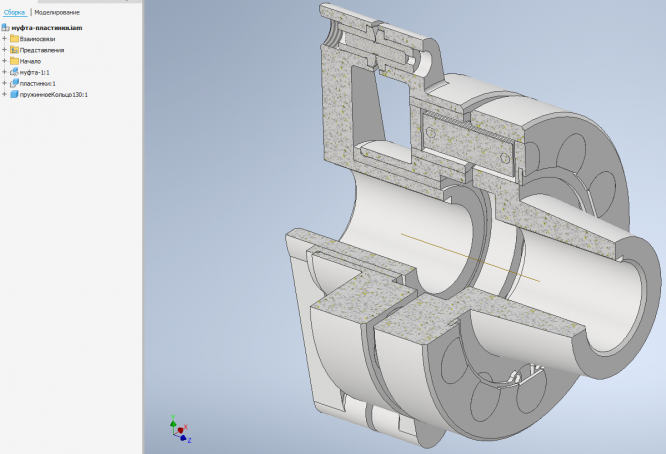Click the assembly icon beside муфта-пластинки.iam
This screenshot has width=666, height=454.
[6, 28]
